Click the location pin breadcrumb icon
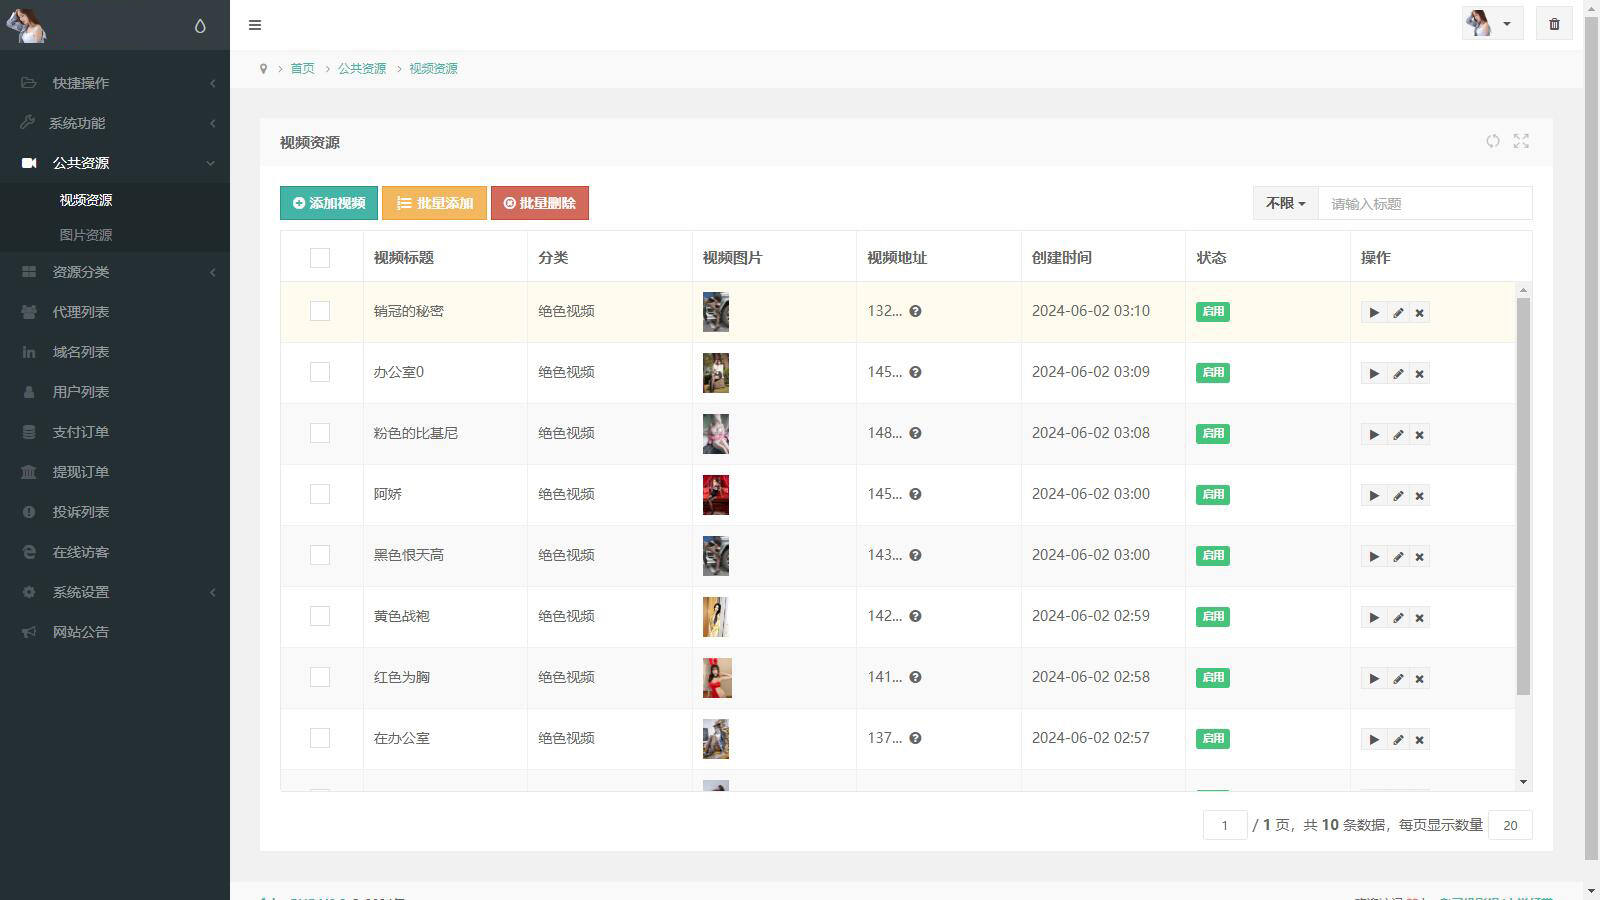Viewport: 1600px width, 900px height. [263, 69]
